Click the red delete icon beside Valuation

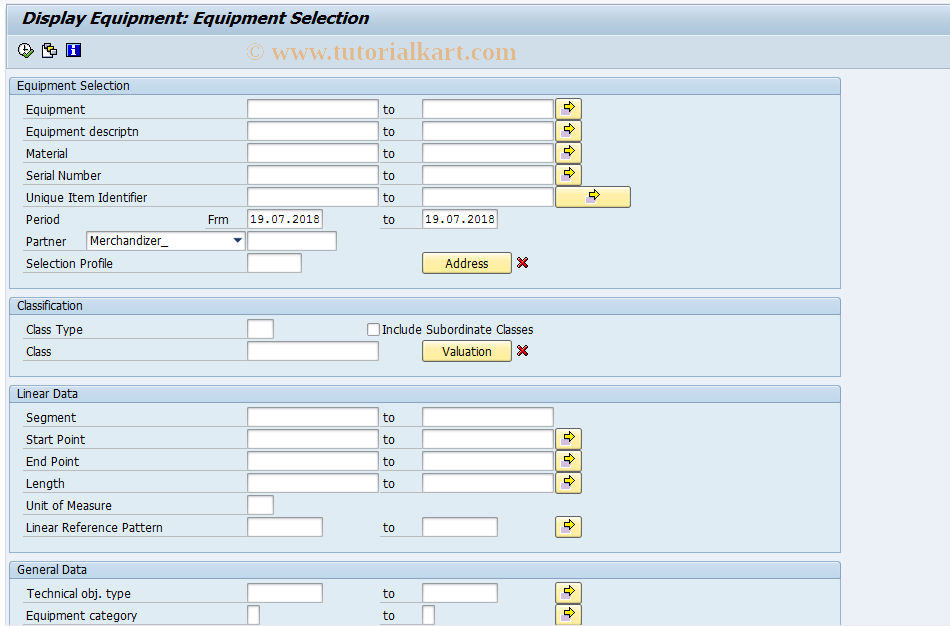pos(522,351)
